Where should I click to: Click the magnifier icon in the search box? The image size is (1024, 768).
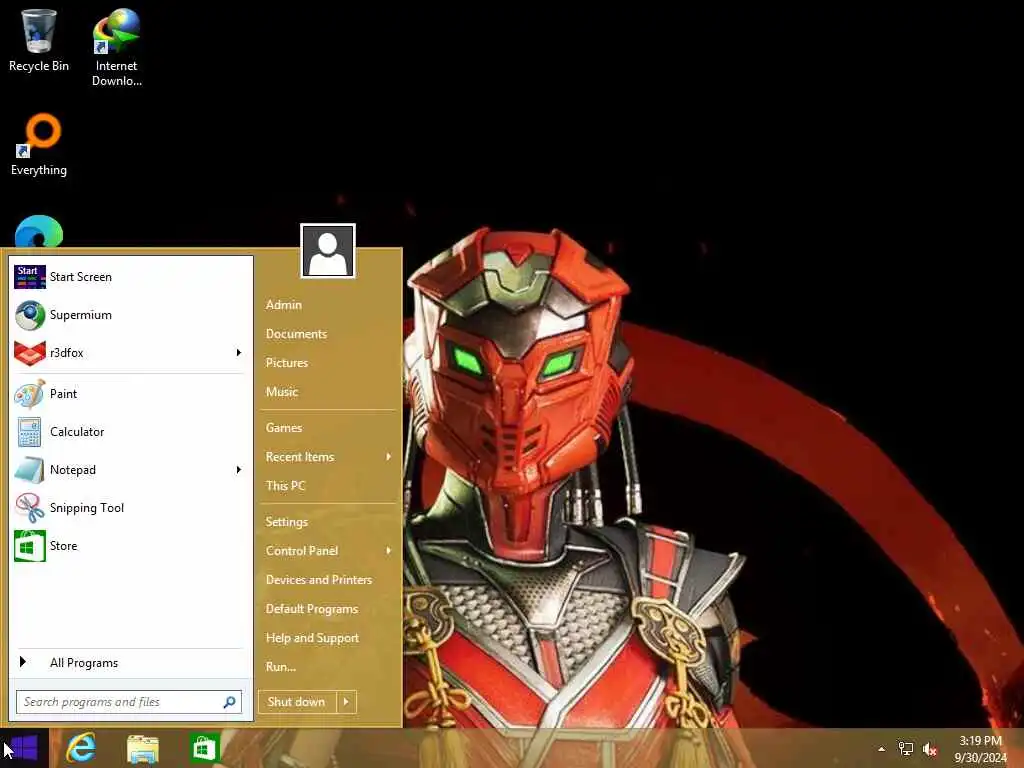point(229,702)
